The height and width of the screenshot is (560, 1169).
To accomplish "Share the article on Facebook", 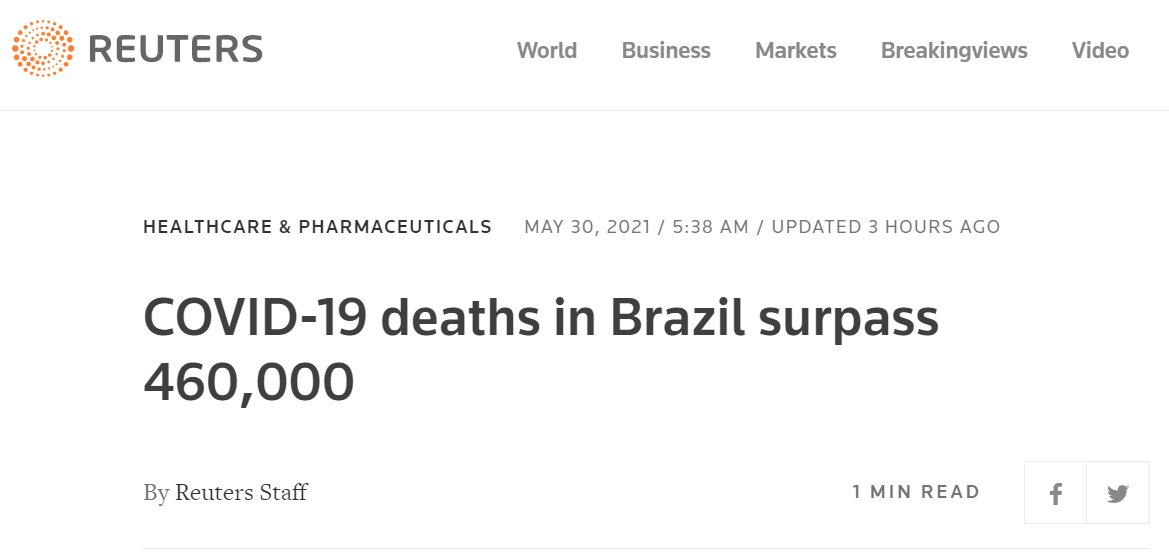I will tap(1055, 493).
